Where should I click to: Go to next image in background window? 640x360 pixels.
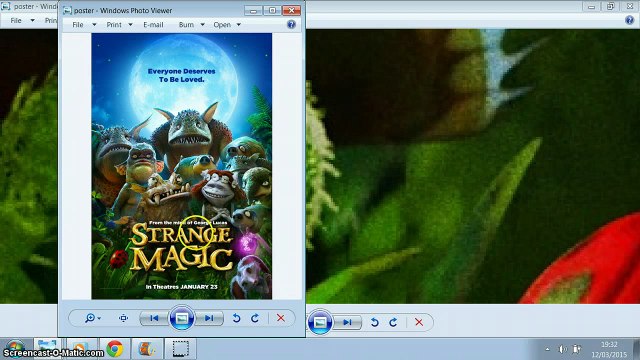(x=347, y=322)
